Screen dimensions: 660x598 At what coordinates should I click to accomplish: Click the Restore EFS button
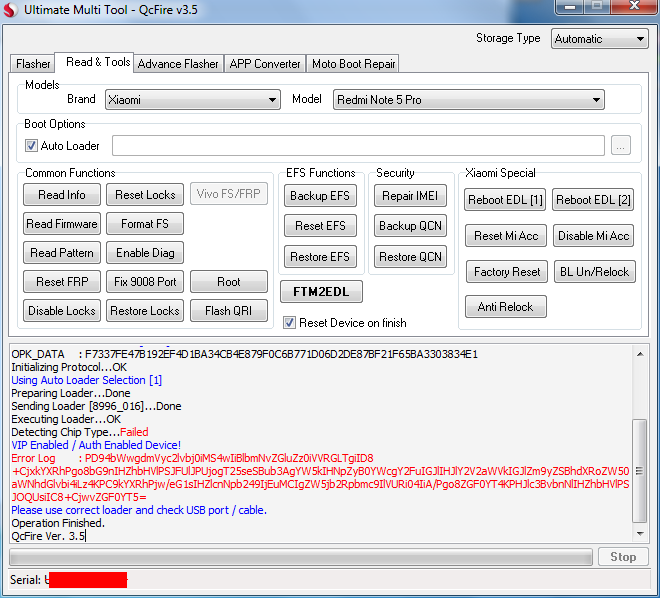coord(320,257)
